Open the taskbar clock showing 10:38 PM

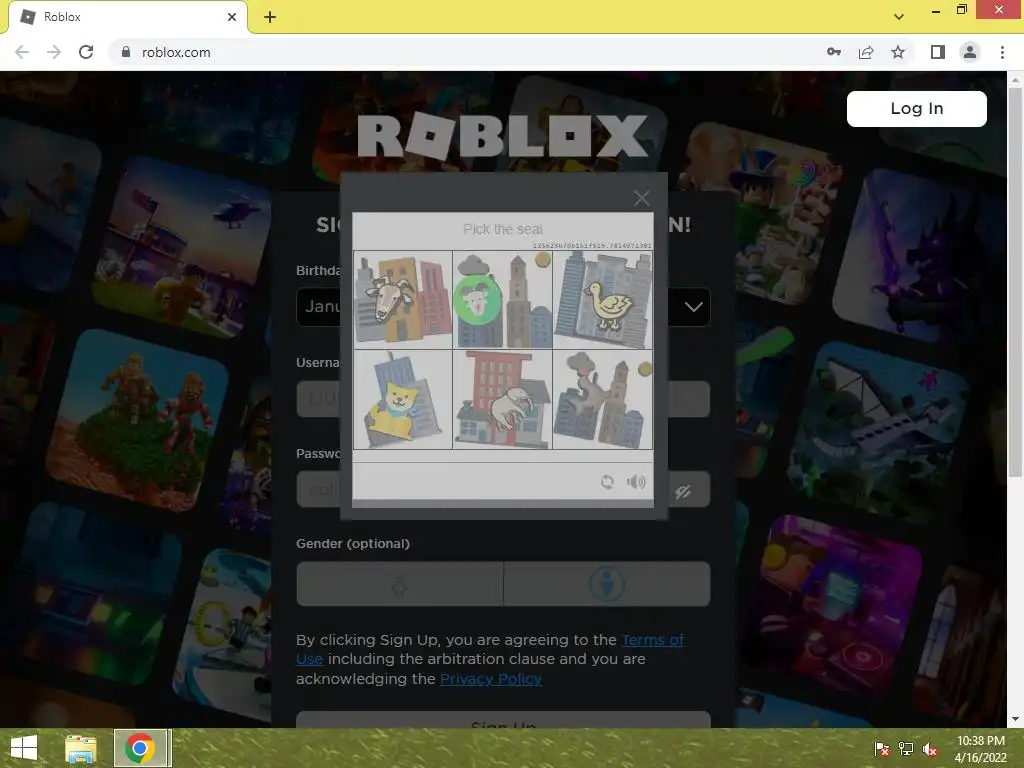click(x=981, y=749)
